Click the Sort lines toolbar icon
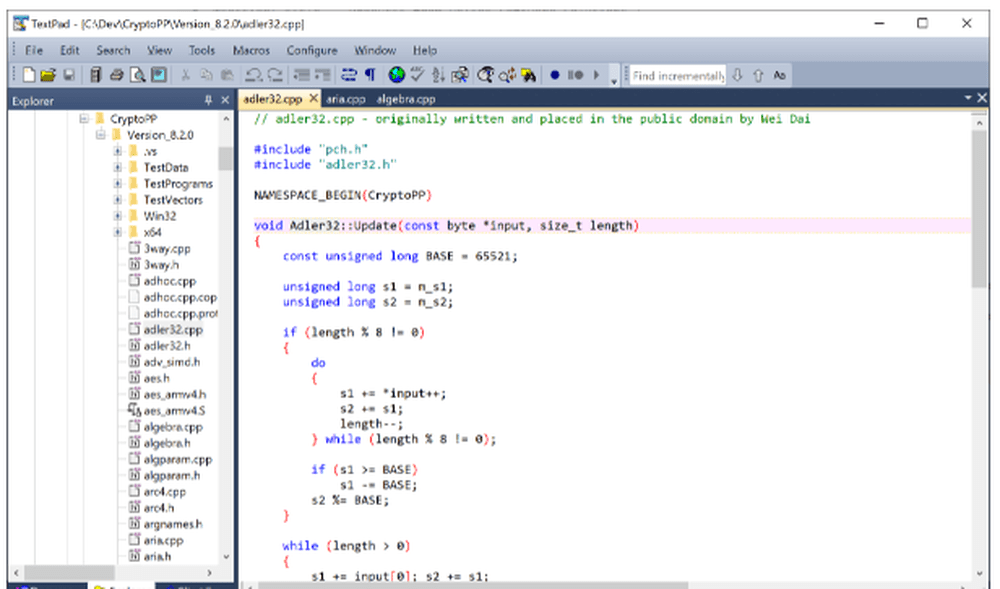The image size is (1000, 589). (x=438, y=75)
